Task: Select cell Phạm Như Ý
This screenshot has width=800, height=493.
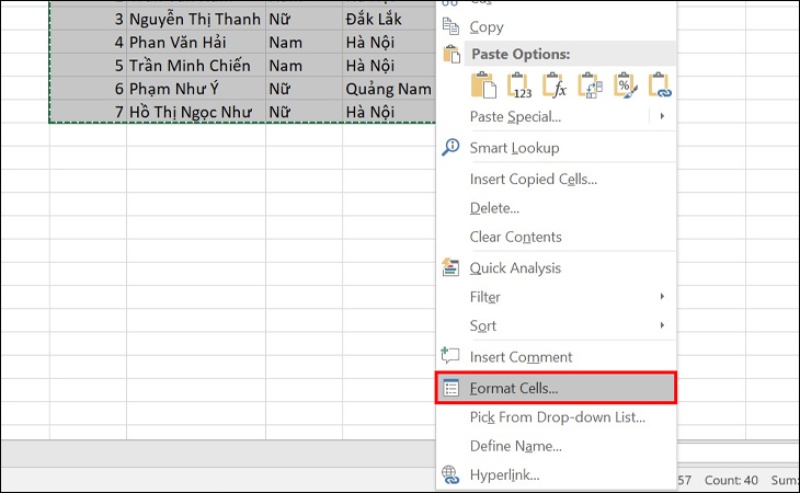Action: pyautogui.click(x=196, y=88)
